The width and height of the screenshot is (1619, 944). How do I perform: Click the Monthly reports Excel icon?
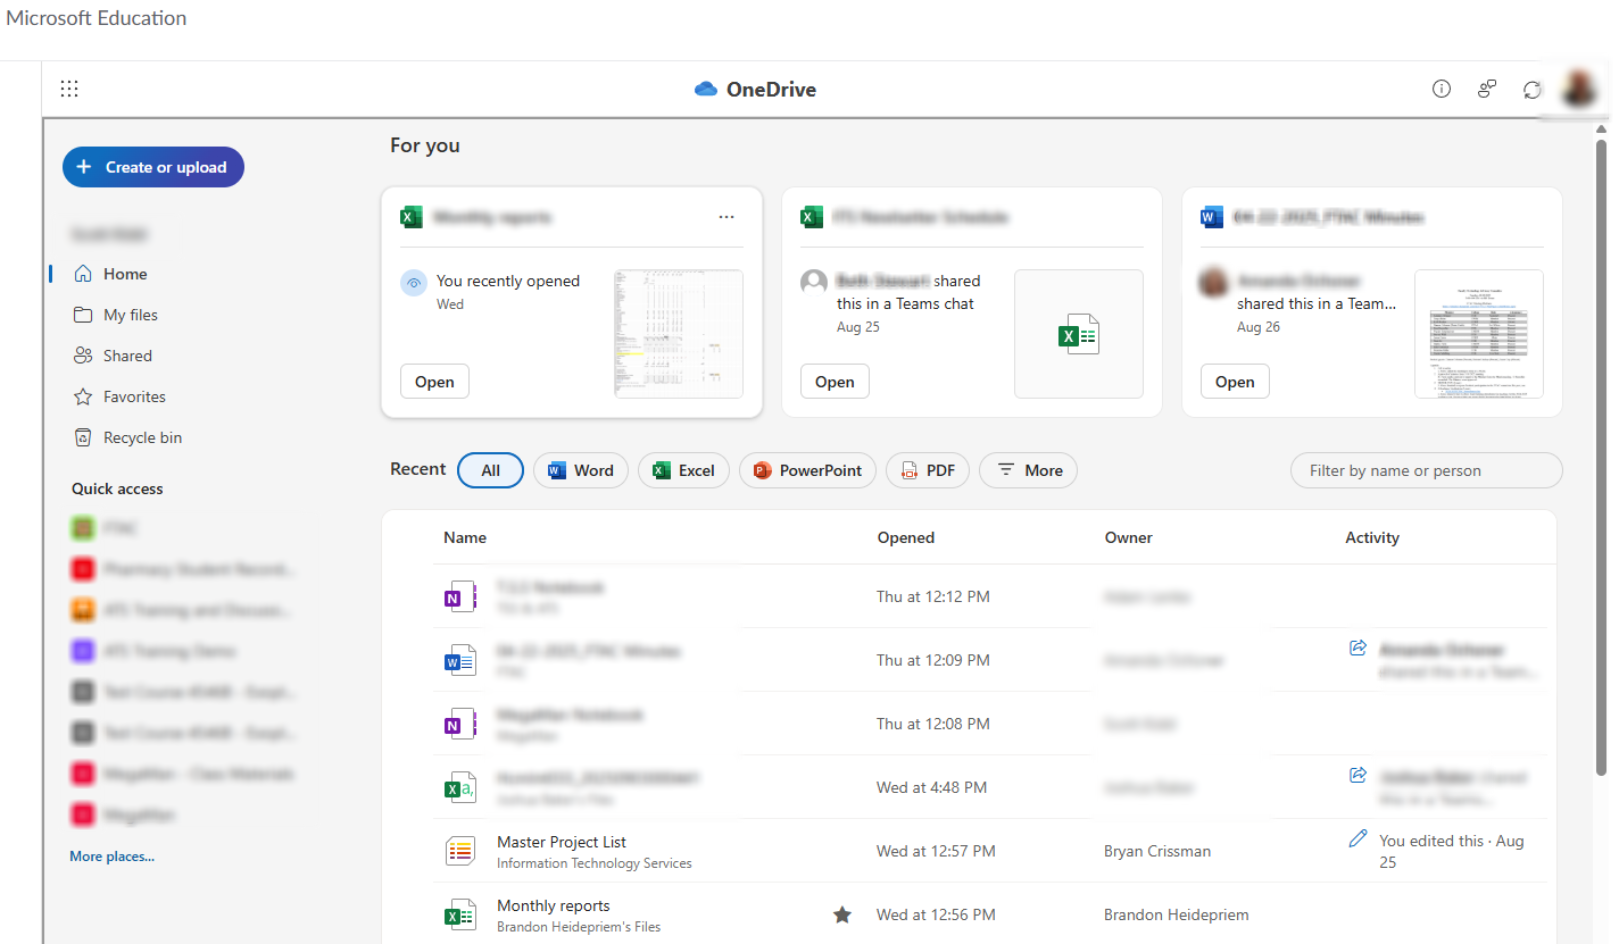[x=460, y=915]
